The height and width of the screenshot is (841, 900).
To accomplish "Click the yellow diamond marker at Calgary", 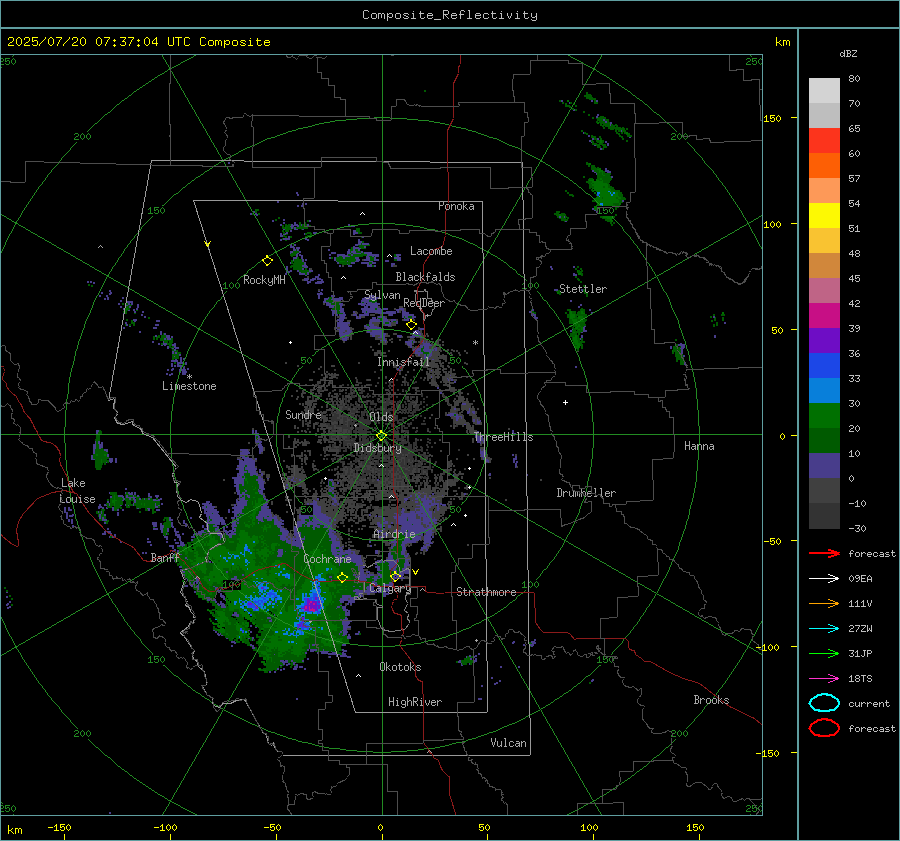I will [x=395, y=576].
